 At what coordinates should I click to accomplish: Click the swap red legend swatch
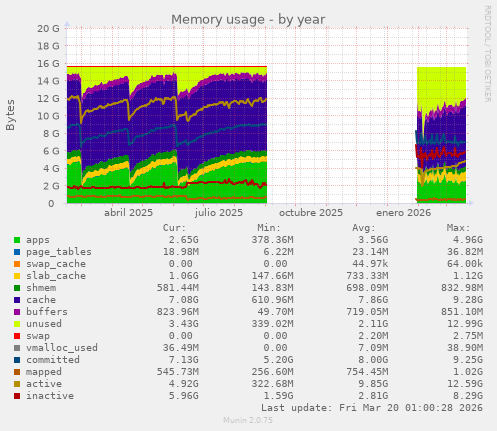(17, 336)
